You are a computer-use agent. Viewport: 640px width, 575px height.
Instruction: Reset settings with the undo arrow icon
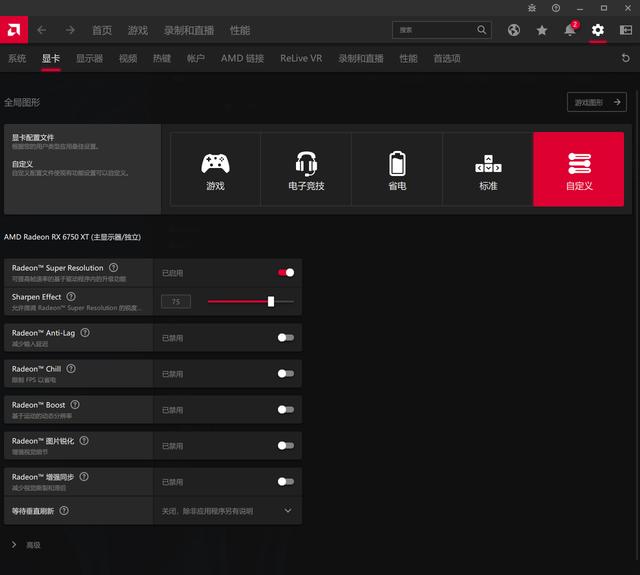[625, 58]
